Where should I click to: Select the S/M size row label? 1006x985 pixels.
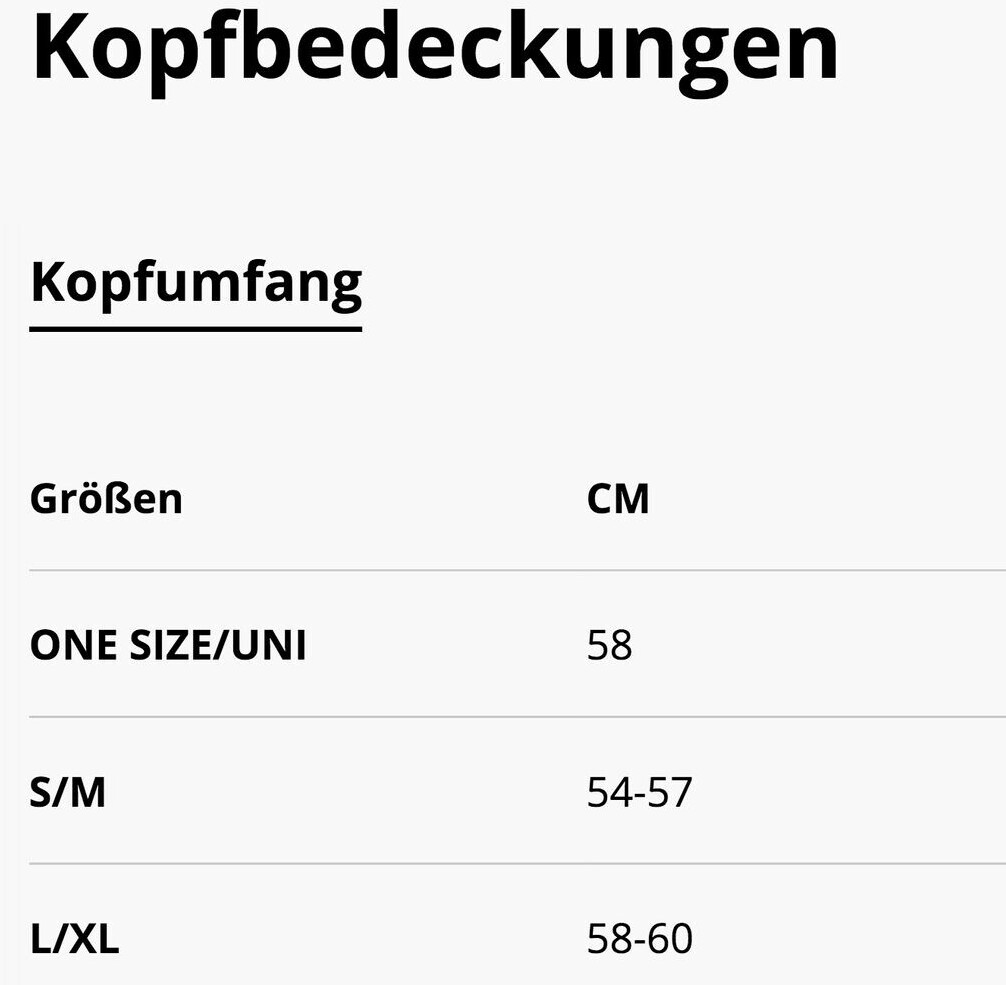tap(68, 793)
